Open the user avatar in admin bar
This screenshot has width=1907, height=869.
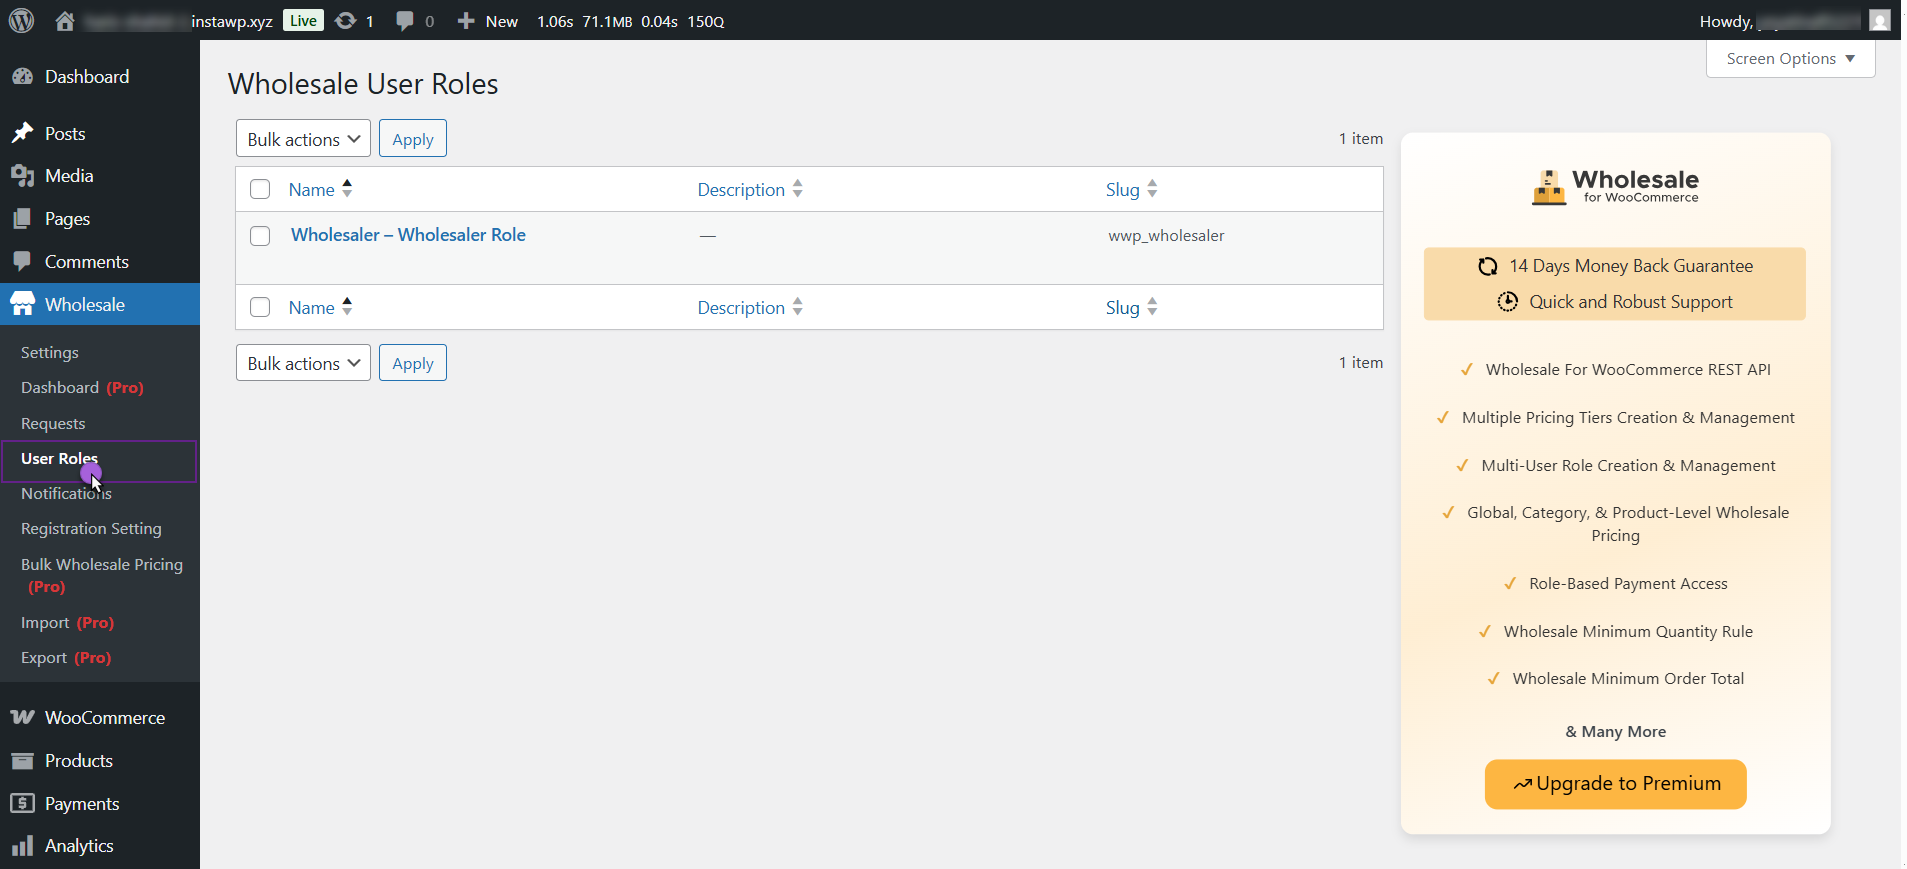(x=1880, y=20)
